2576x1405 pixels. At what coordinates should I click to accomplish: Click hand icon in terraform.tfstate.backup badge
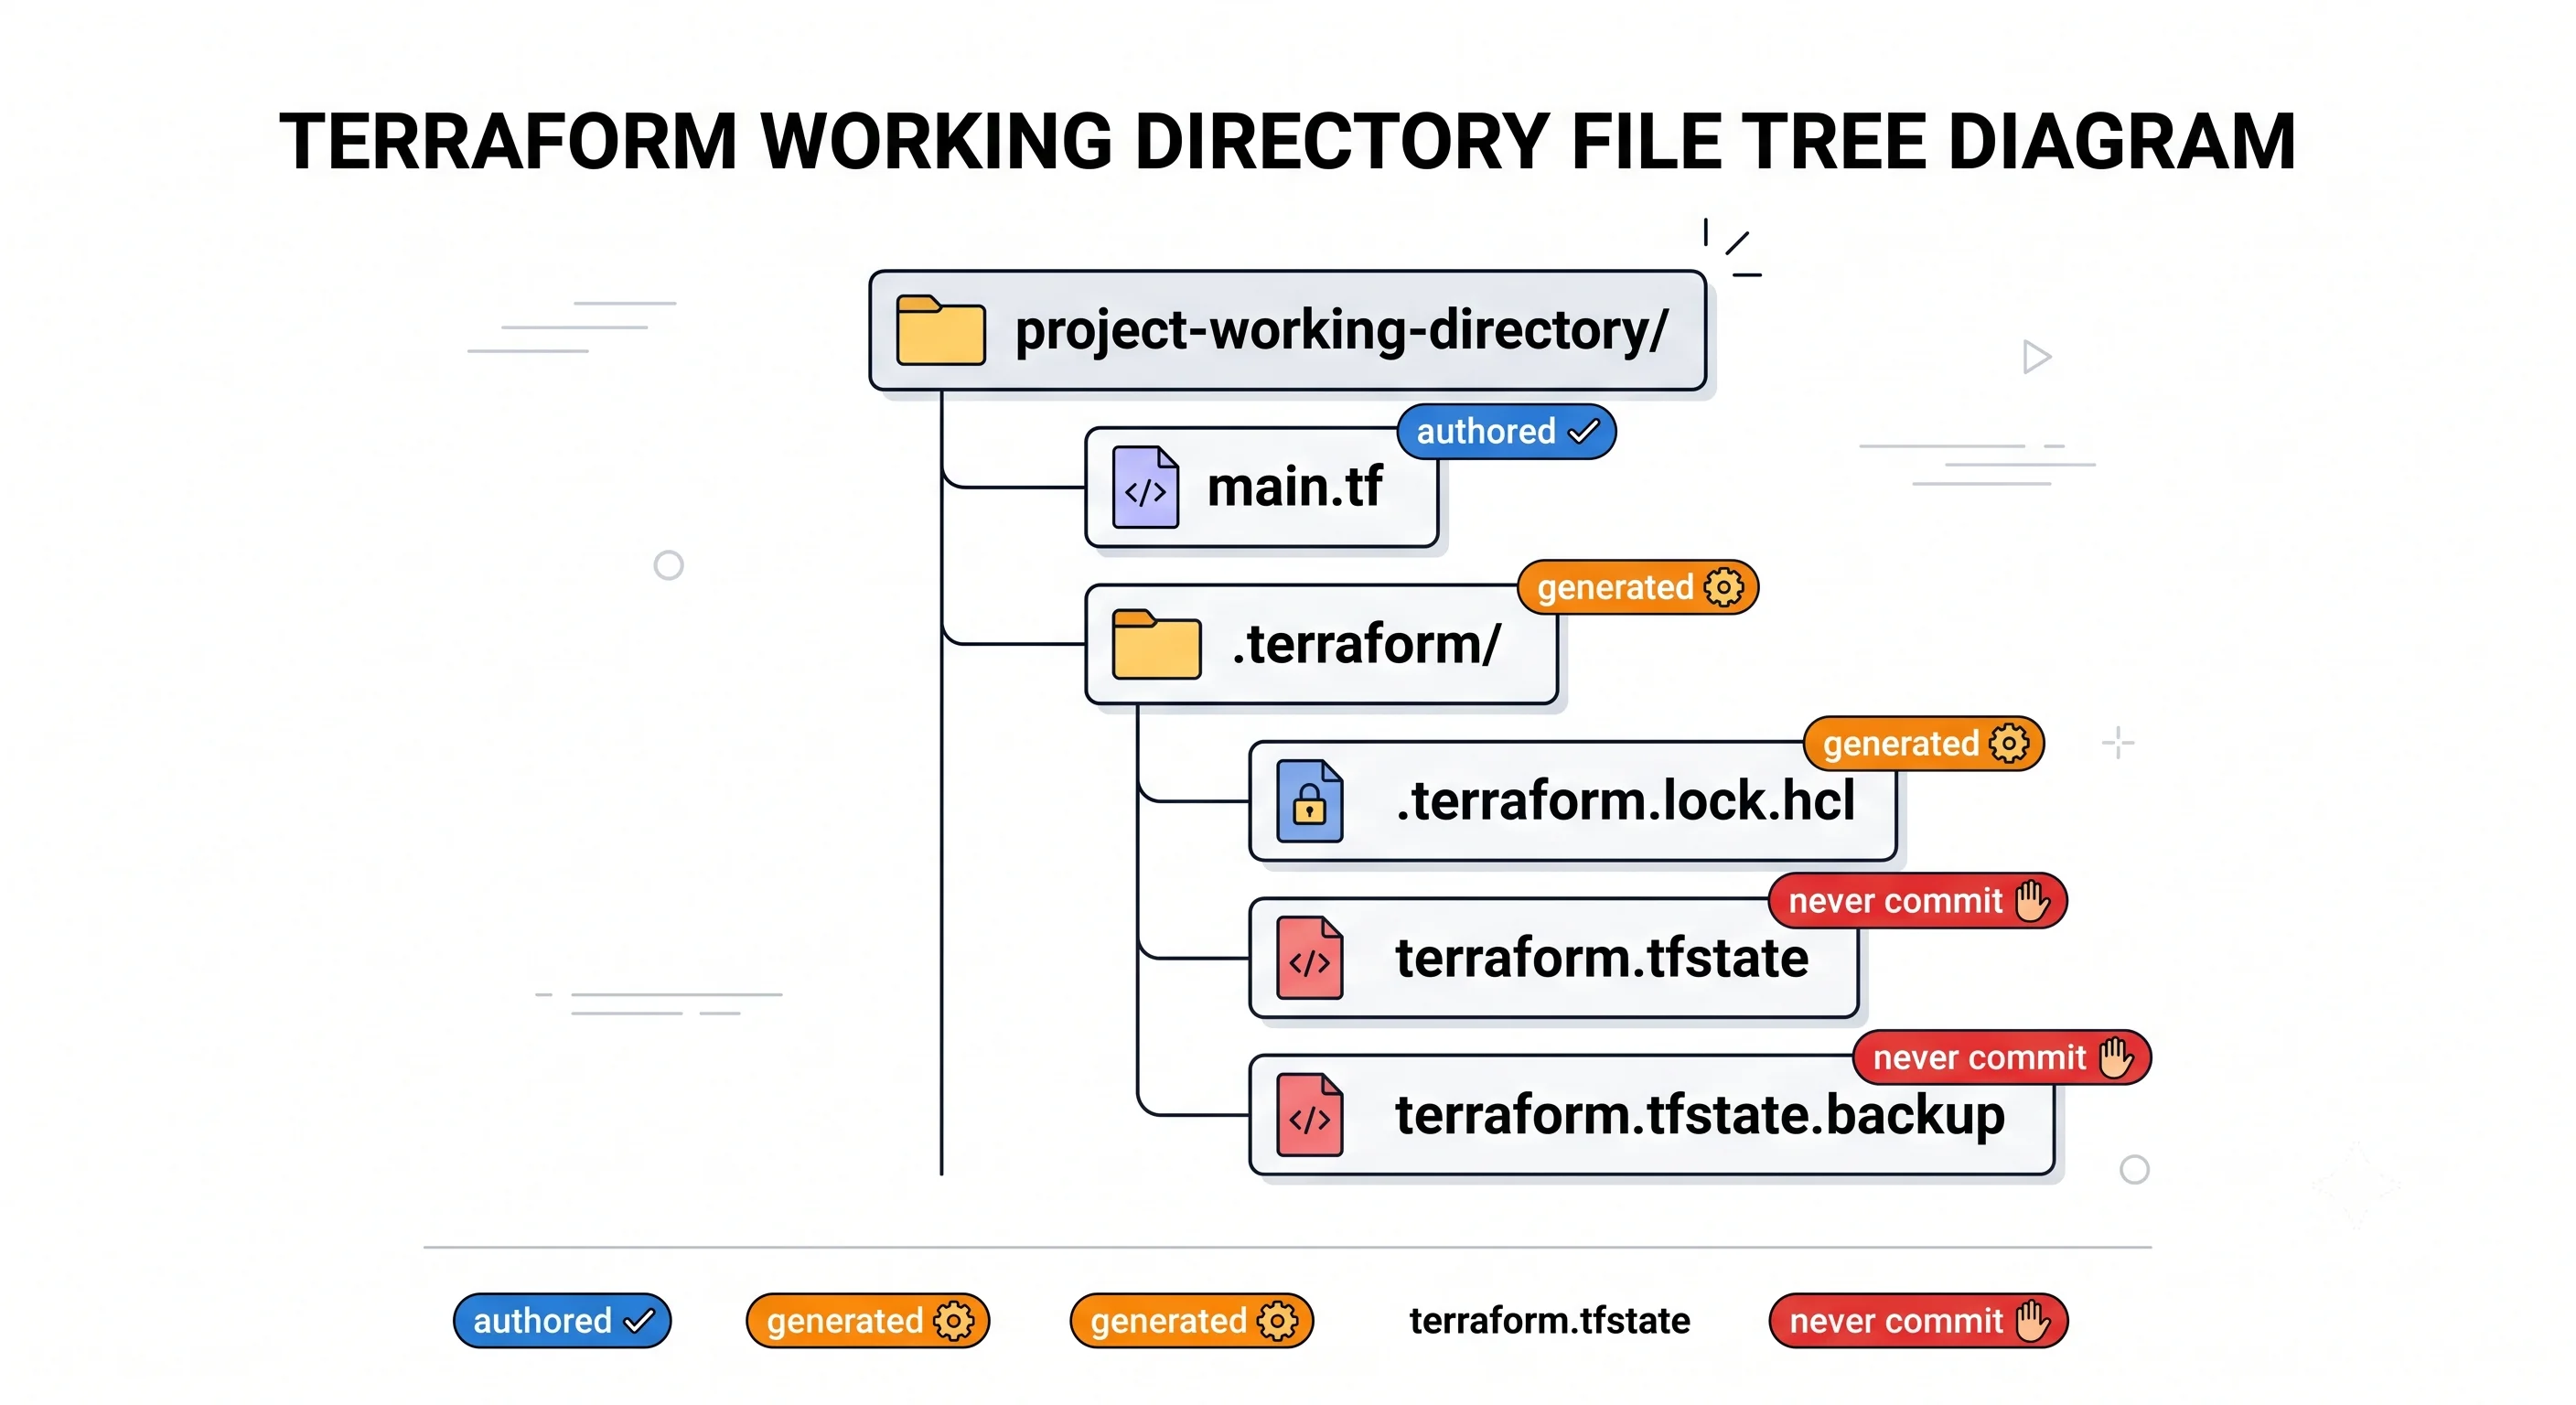2116,1058
